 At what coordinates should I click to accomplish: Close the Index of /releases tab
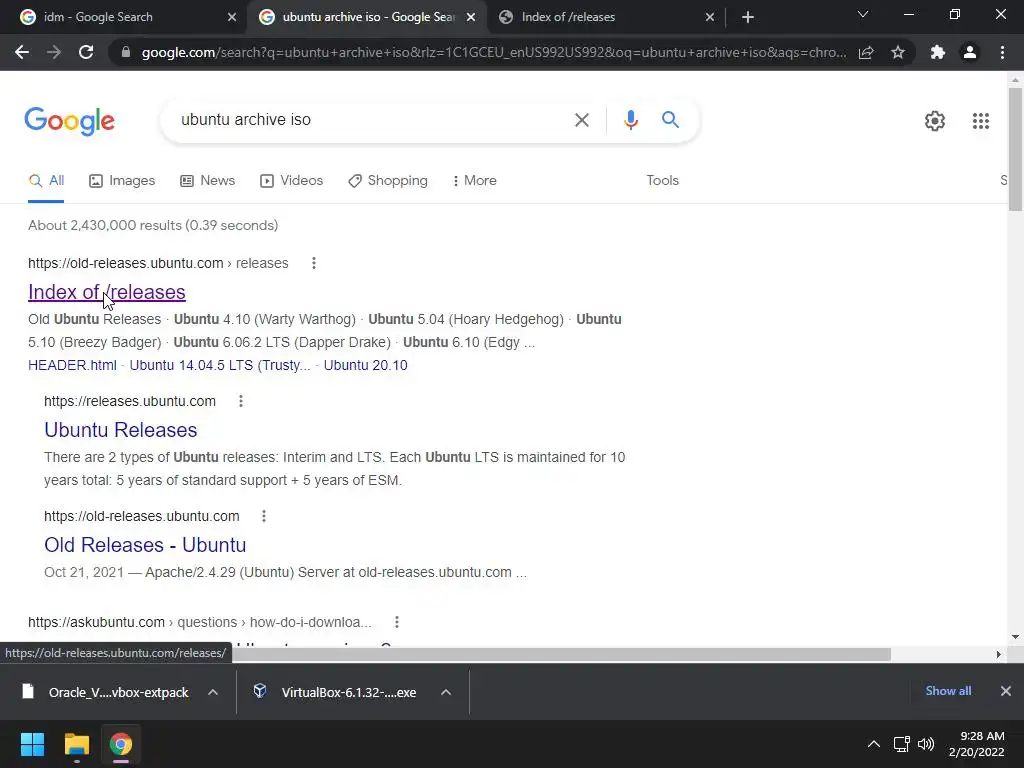[x=710, y=17]
